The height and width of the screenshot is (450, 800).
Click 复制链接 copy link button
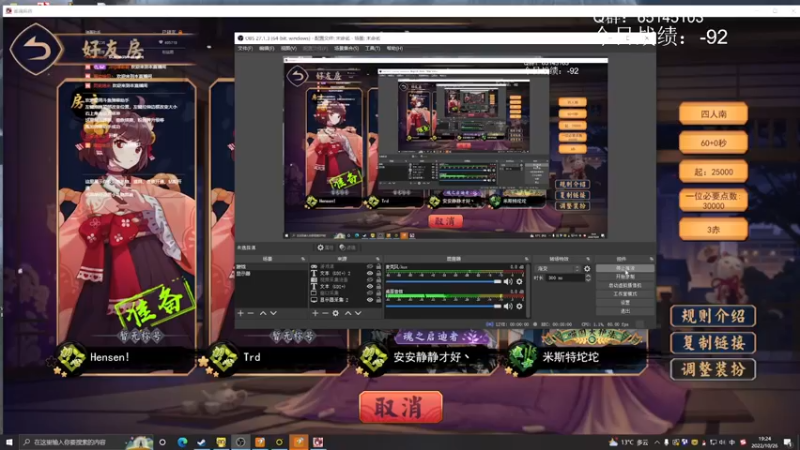(x=713, y=343)
